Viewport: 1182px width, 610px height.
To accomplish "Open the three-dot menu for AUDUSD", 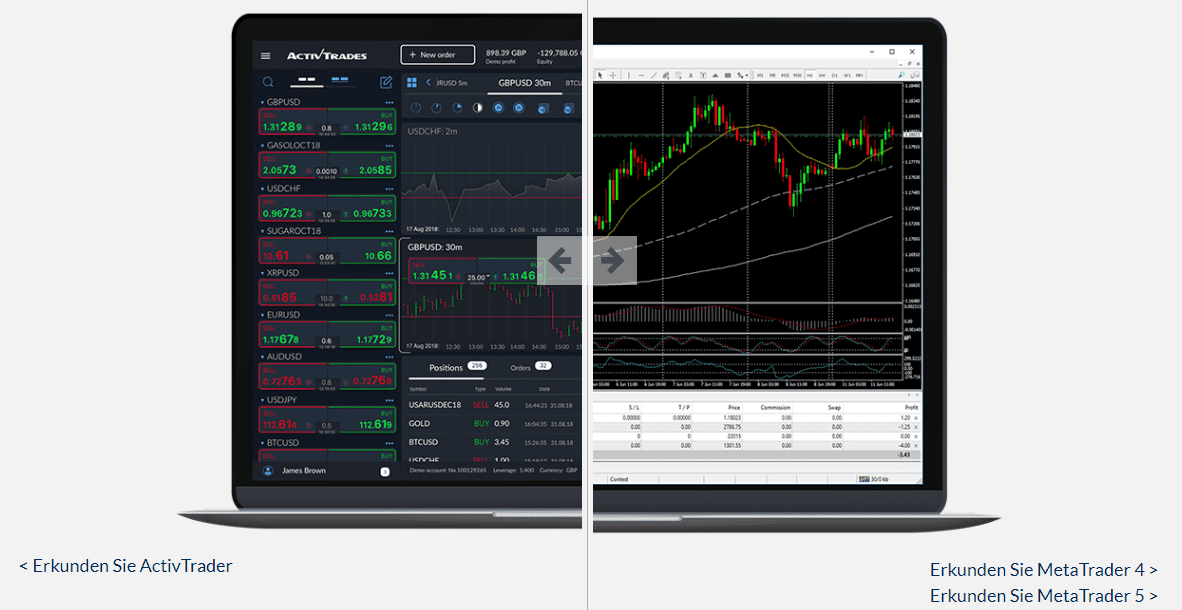I will [389, 357].
